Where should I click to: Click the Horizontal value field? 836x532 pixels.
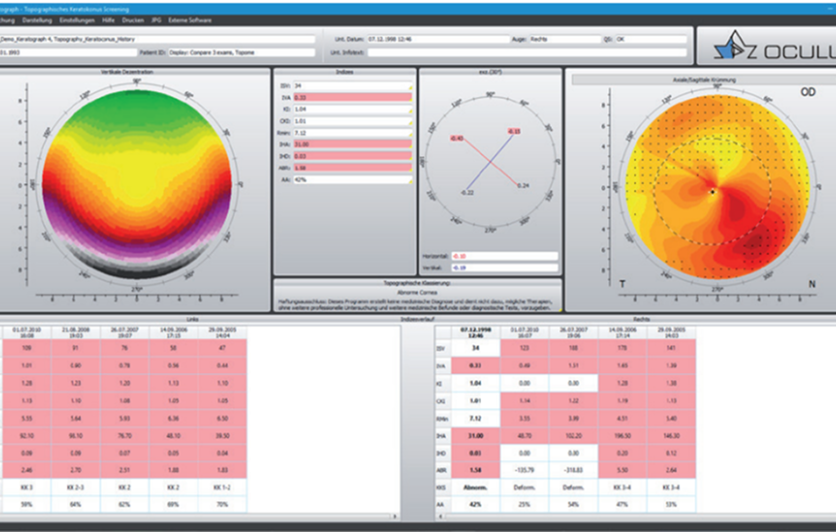(504, 256)
